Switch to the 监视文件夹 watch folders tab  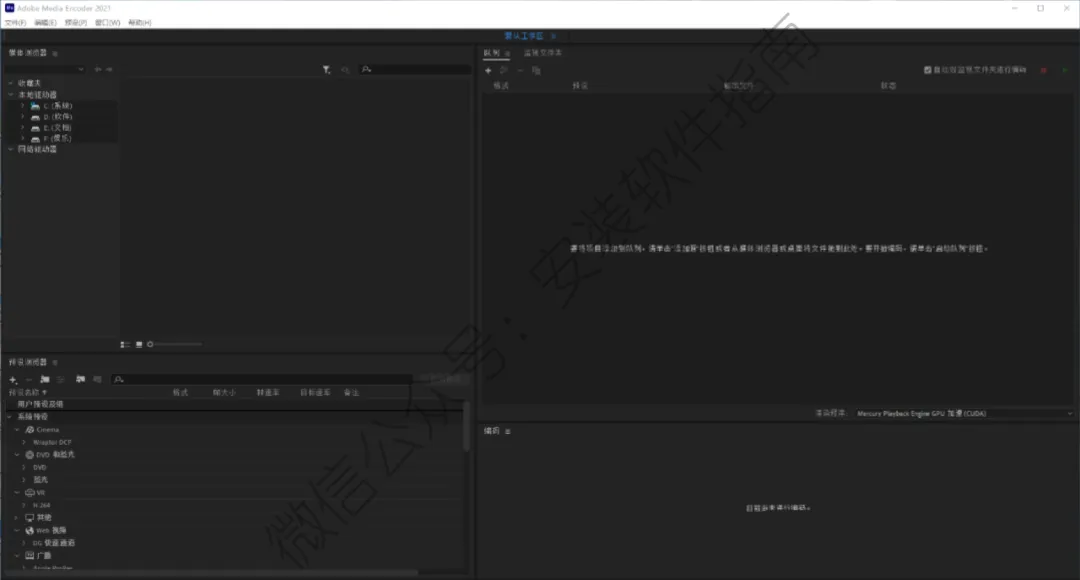543,53
